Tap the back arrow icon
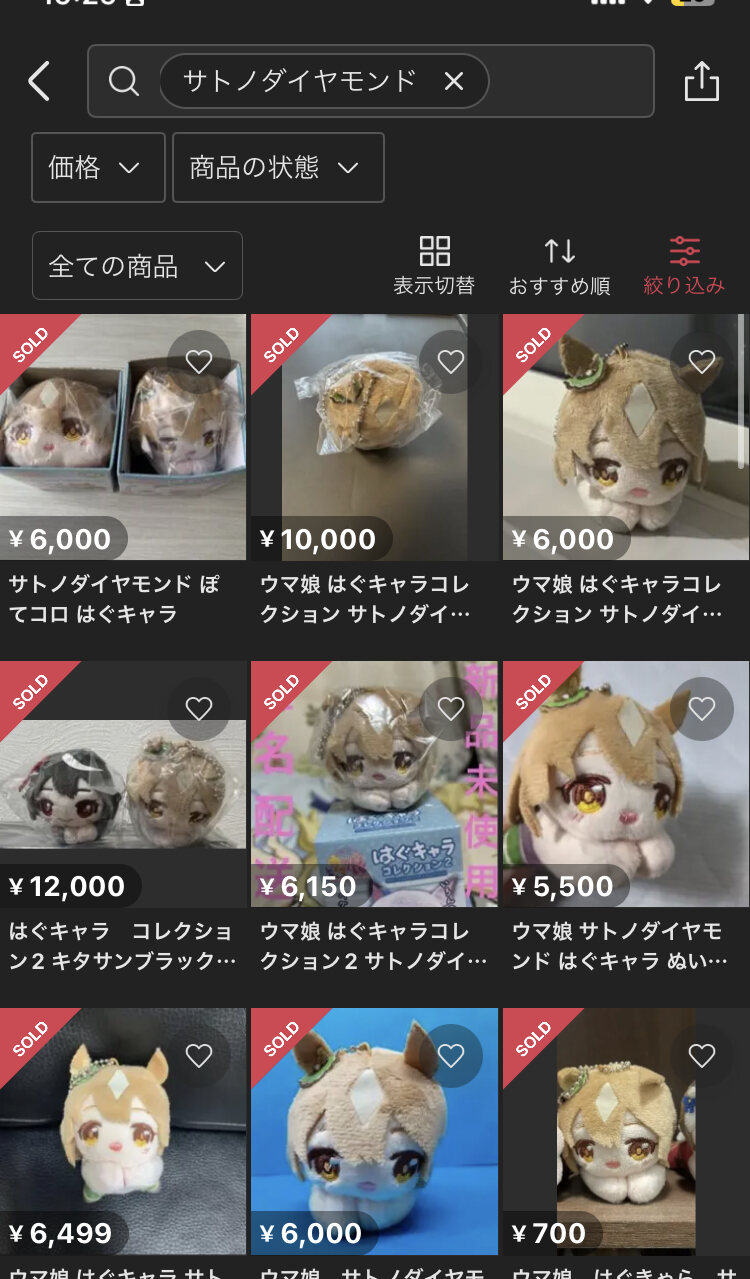This screenshot has height=1279, width=750. 39,81
